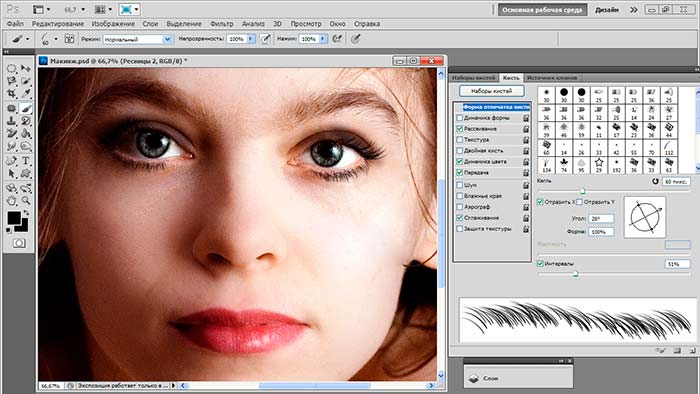The image size is (700, 394).
Task: Open Файл menu
Action: (15, 24)
